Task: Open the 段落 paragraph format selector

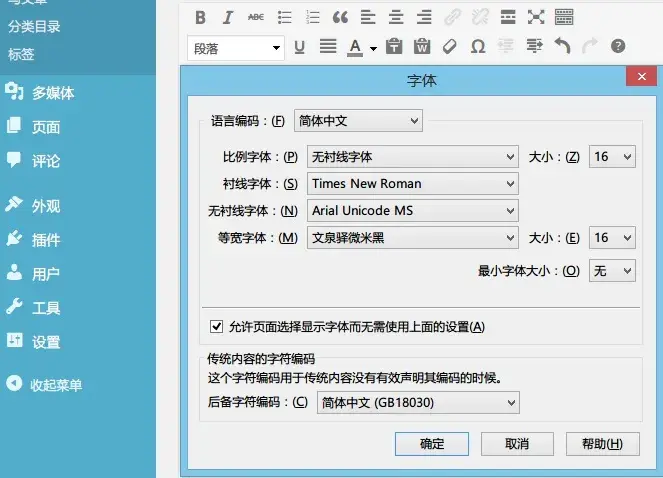Action: pyautogui.click(x=236, y=47)
